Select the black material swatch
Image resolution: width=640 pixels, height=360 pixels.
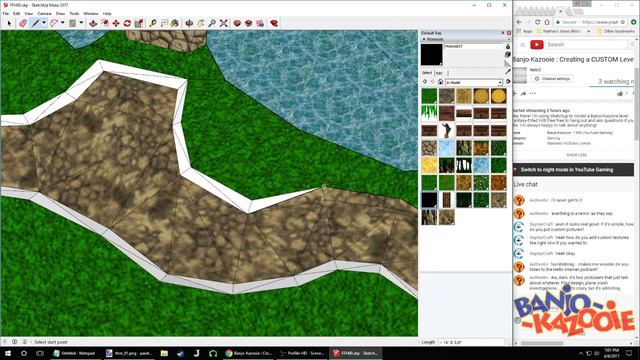pos(429,200)
